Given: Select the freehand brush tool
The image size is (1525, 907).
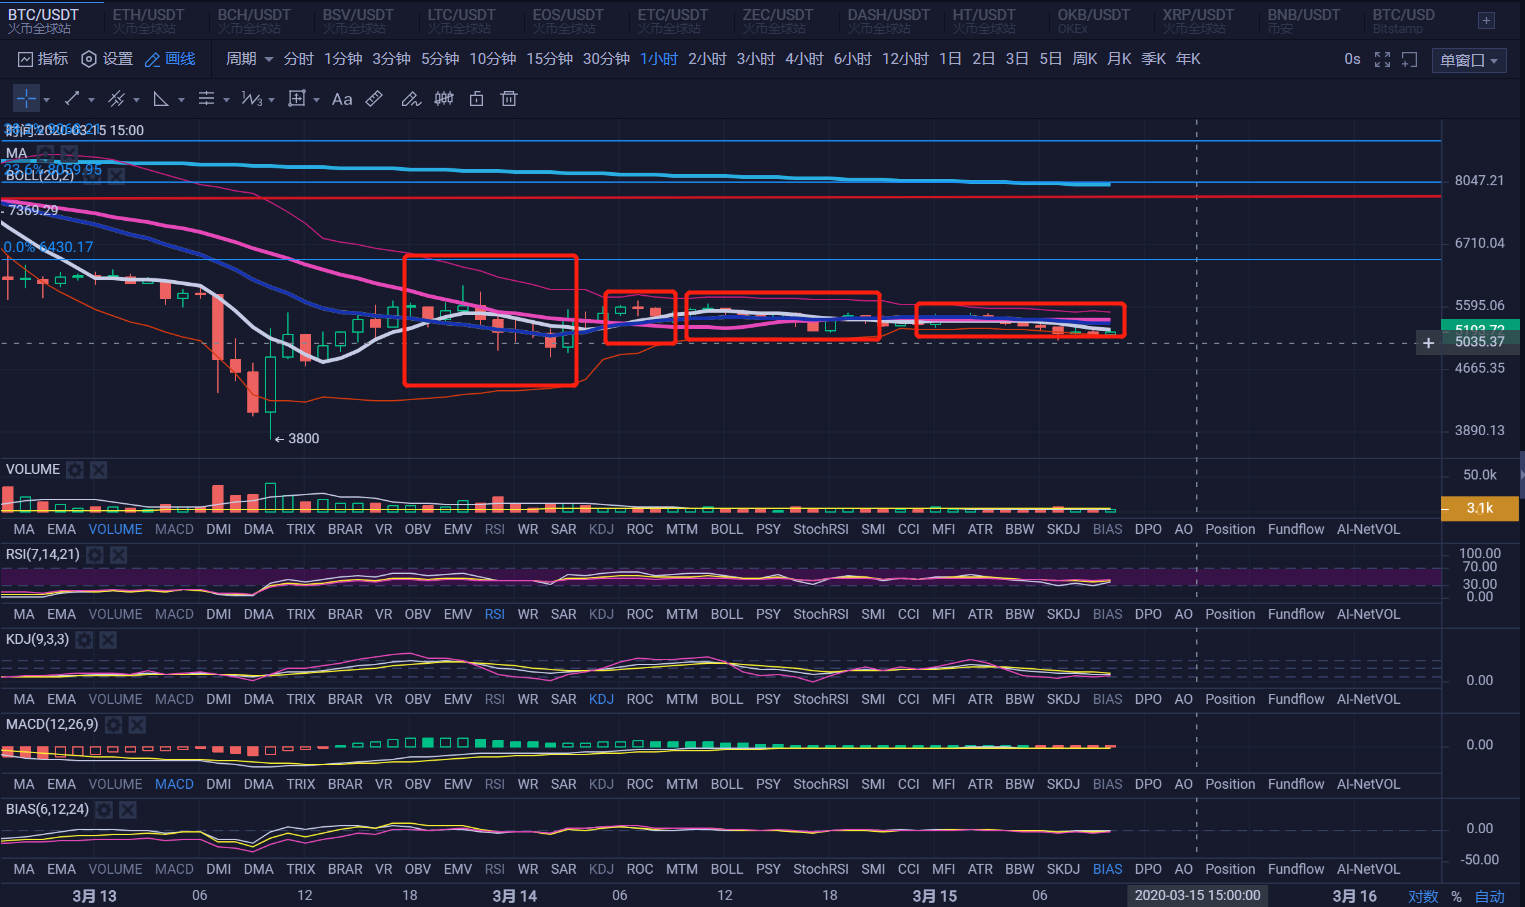Looking at the screenshot, I should click(x=410, y=99).
